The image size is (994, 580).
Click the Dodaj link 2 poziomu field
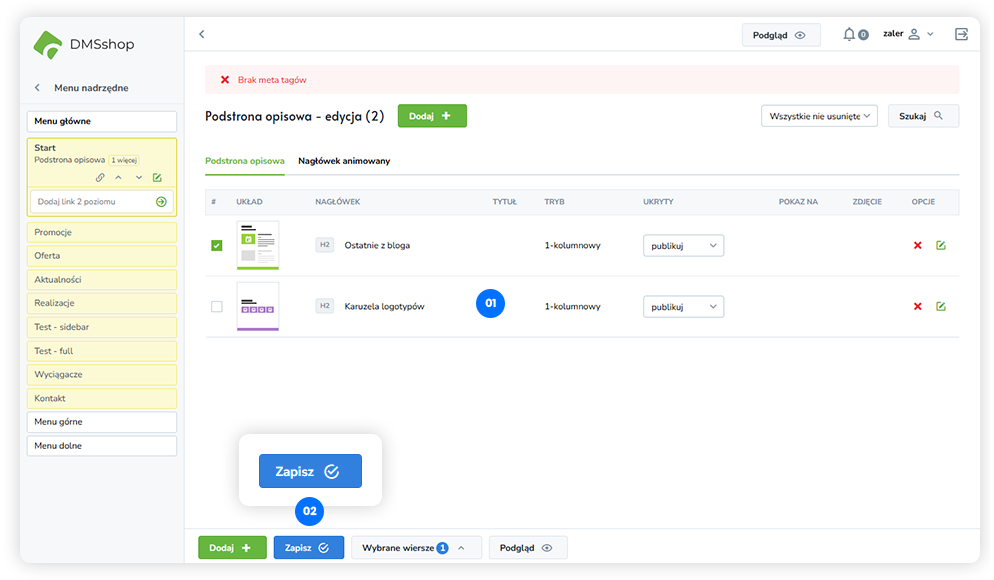click(x=92, y=202)
